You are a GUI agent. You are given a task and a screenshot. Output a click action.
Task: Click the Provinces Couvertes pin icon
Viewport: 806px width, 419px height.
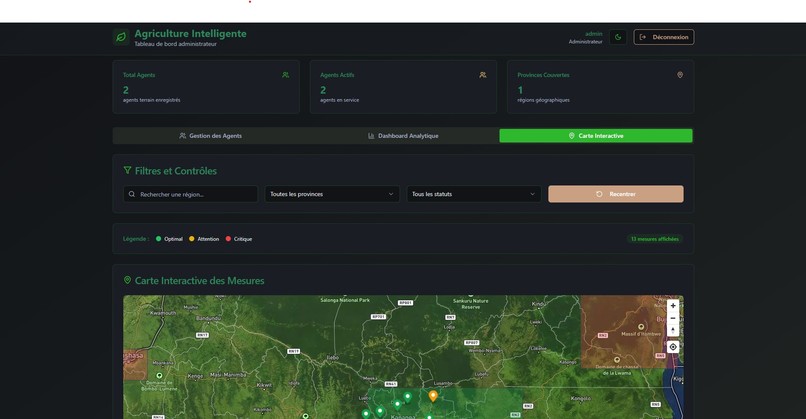pos(680,75)
